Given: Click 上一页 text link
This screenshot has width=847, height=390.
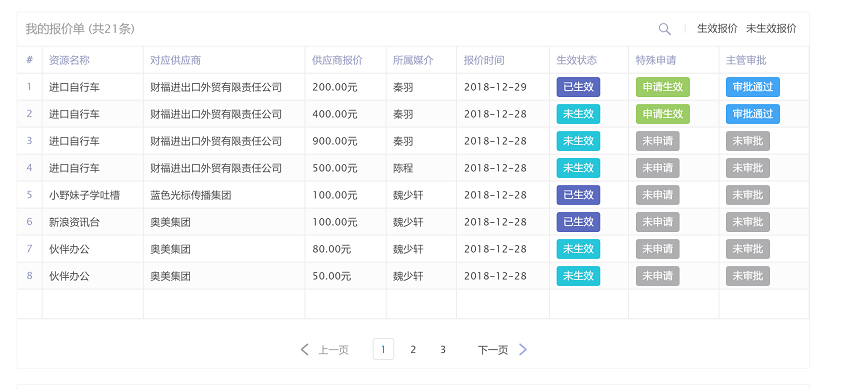Looking at the screenshot, I should point(333,350).
